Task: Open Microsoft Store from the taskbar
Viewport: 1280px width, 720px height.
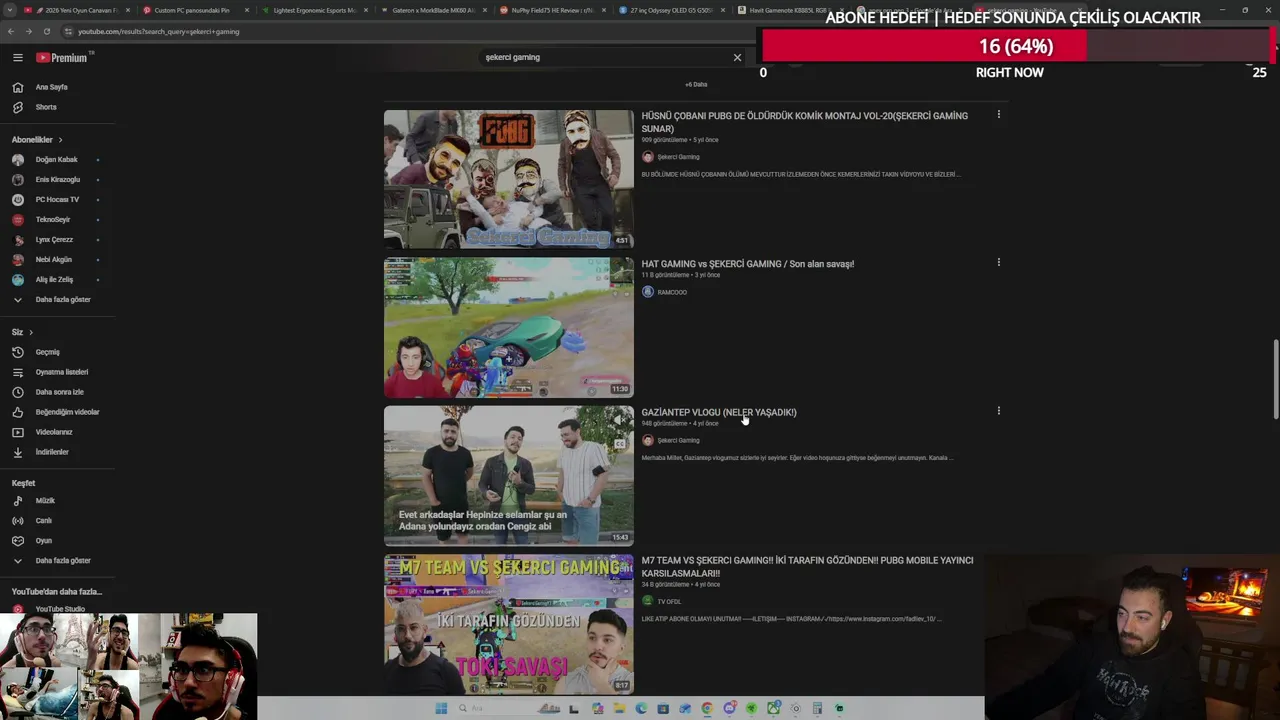Action: point(663,708)
